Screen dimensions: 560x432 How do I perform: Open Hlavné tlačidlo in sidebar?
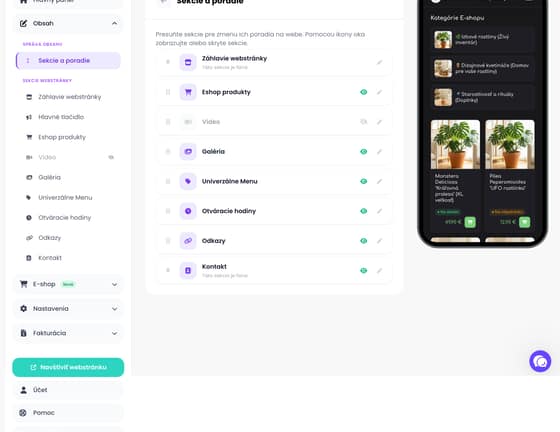click(x=61, y=117)
